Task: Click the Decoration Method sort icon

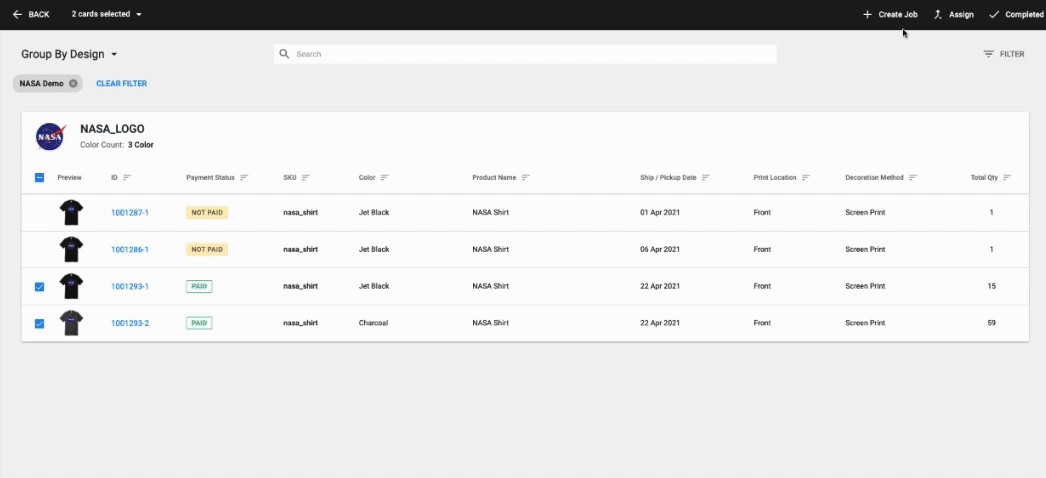Action: coord(913,178)
